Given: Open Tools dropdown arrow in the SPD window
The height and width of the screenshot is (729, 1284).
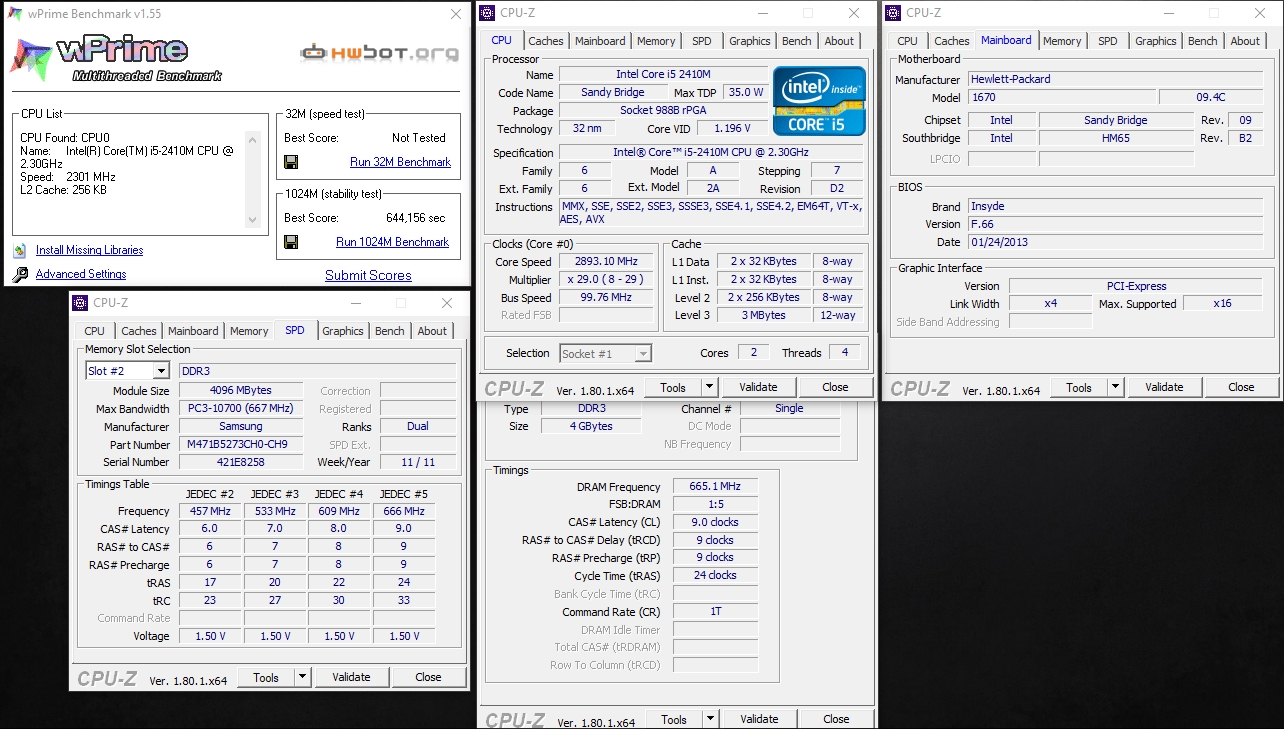Looking at the screenshot, I should tap(302, 677).
